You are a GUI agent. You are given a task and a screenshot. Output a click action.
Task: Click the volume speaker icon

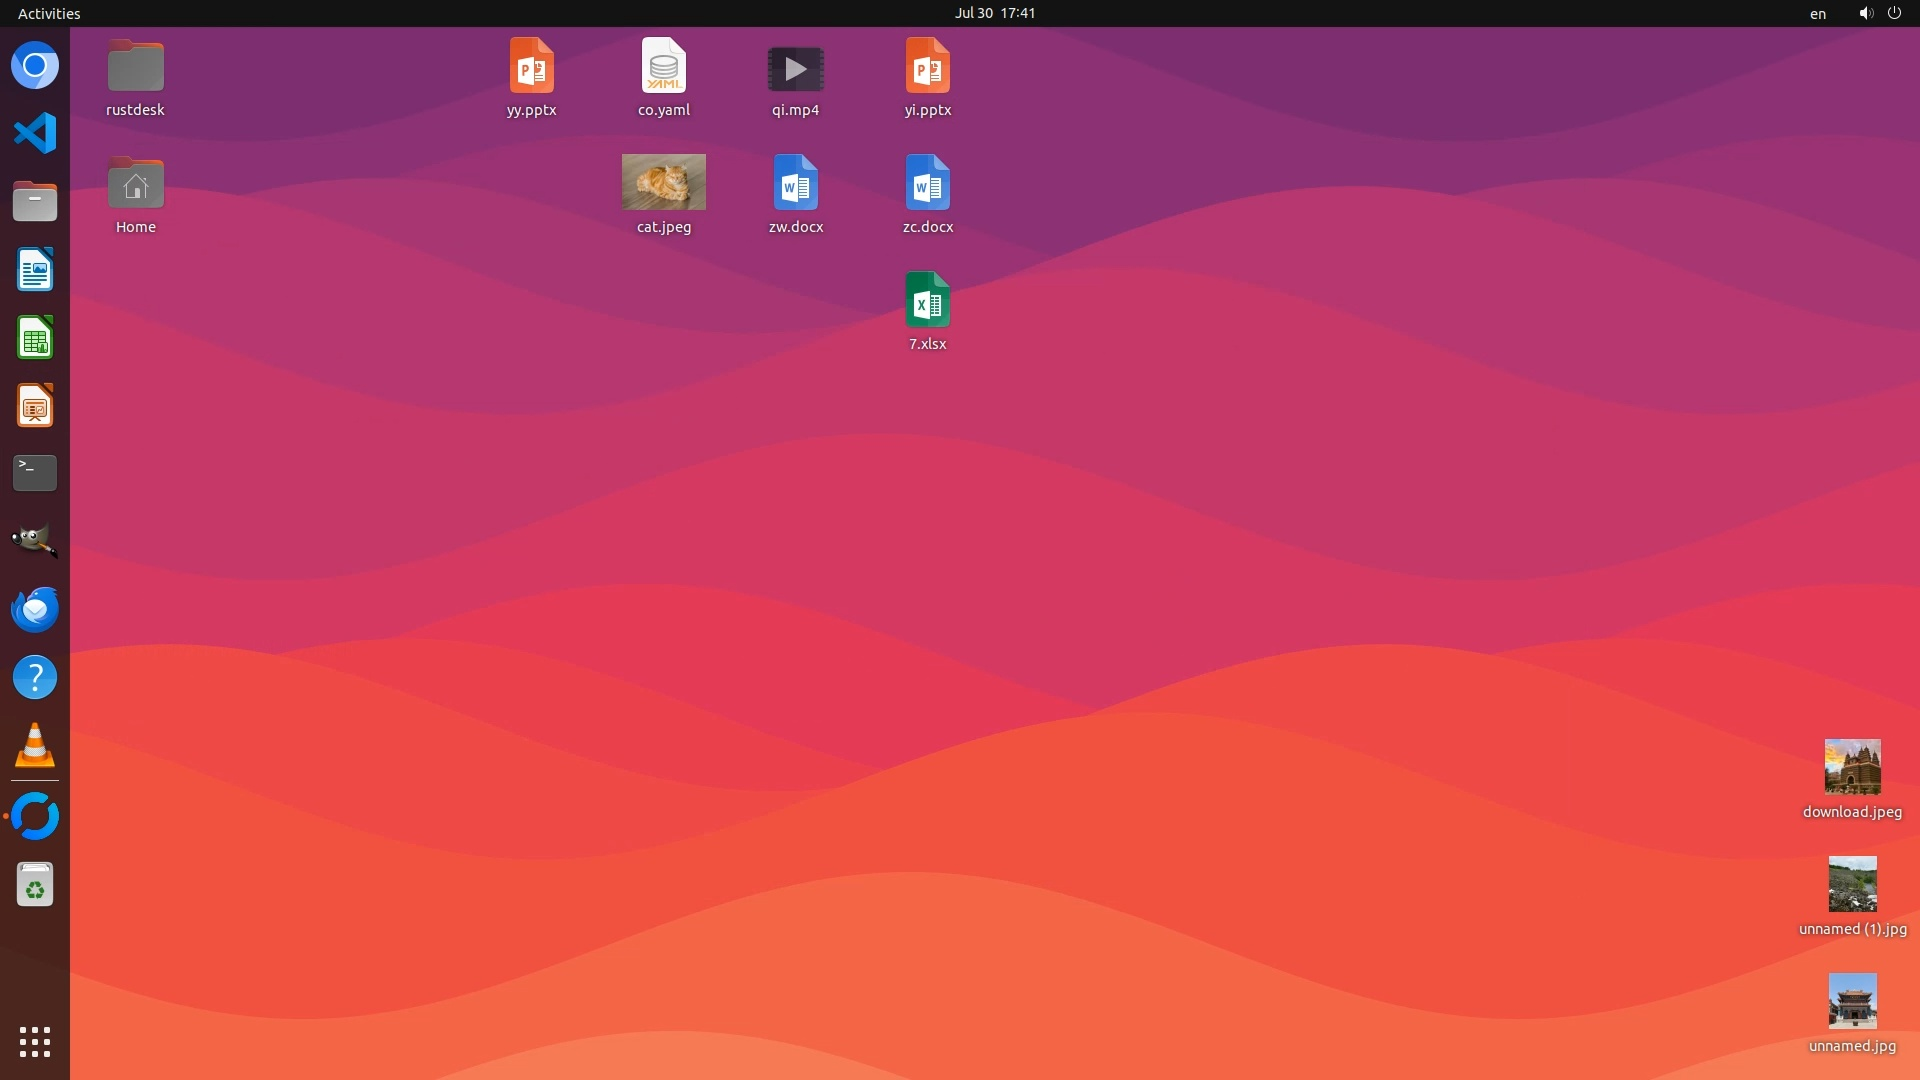1865,13
